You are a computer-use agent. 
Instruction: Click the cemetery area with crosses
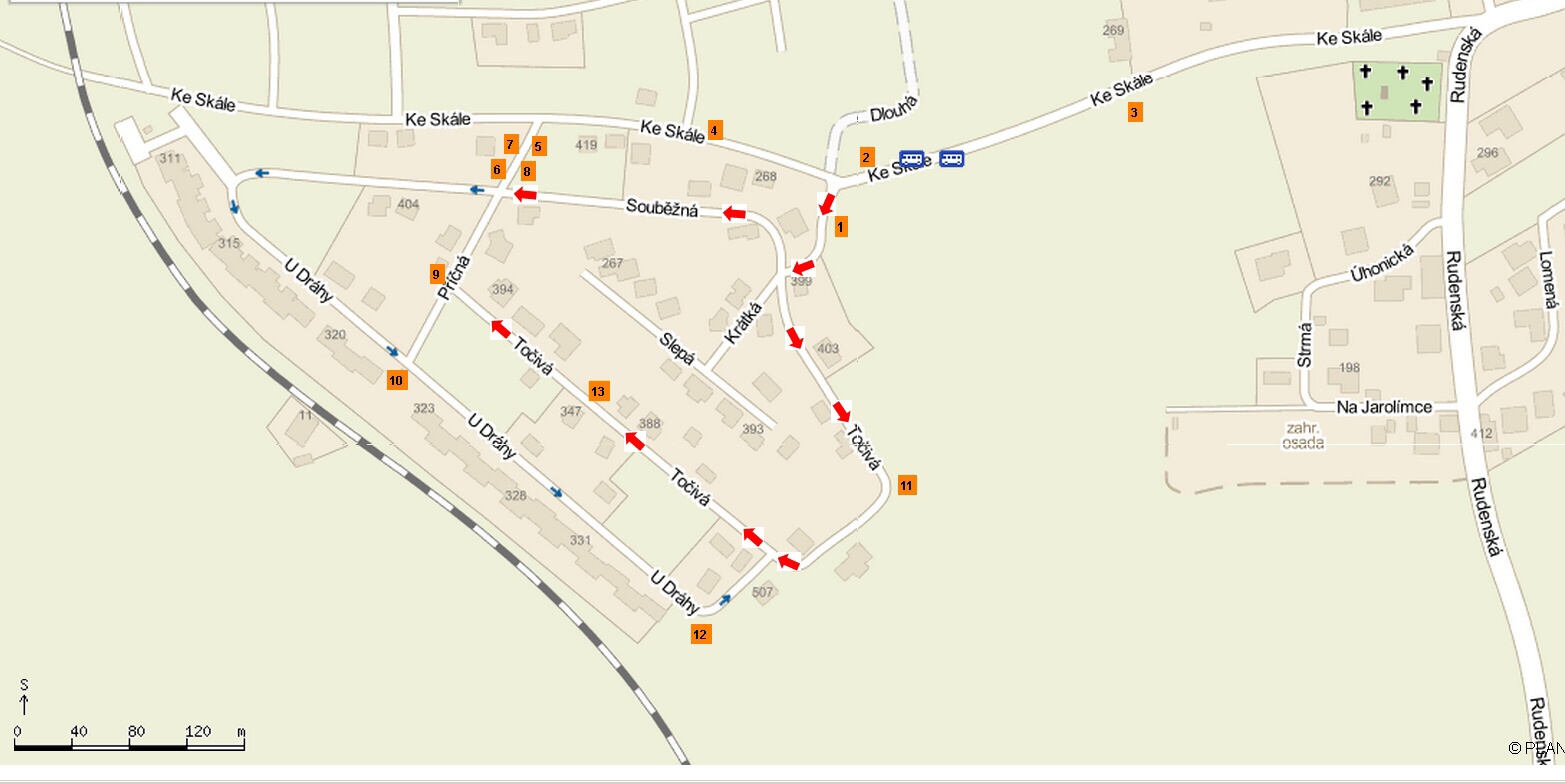coord(1399,90)
